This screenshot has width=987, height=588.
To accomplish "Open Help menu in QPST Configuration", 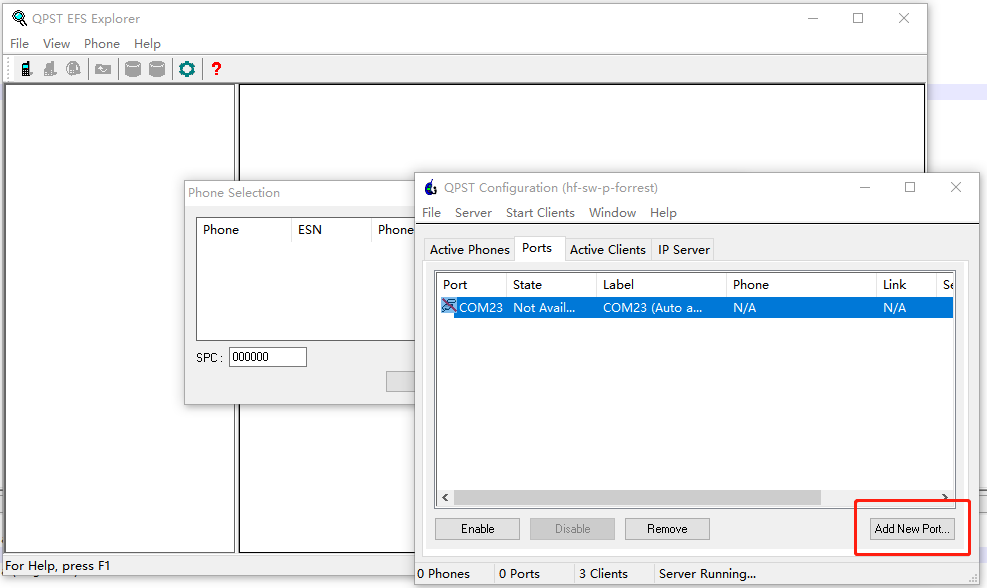I will 663,213.
